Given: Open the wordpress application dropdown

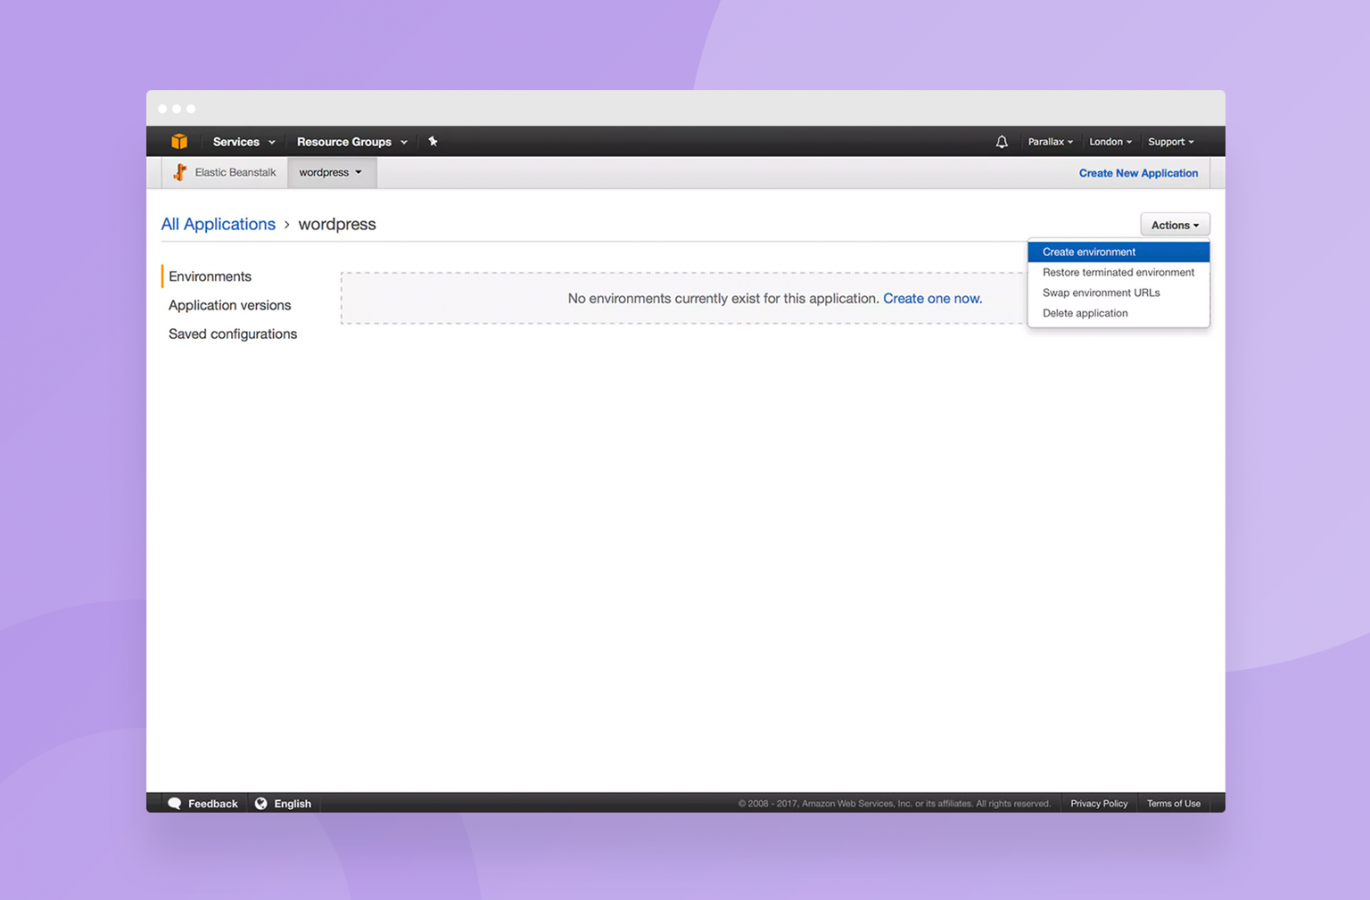Looking at the screenshot, I should [x=331, y=172].
